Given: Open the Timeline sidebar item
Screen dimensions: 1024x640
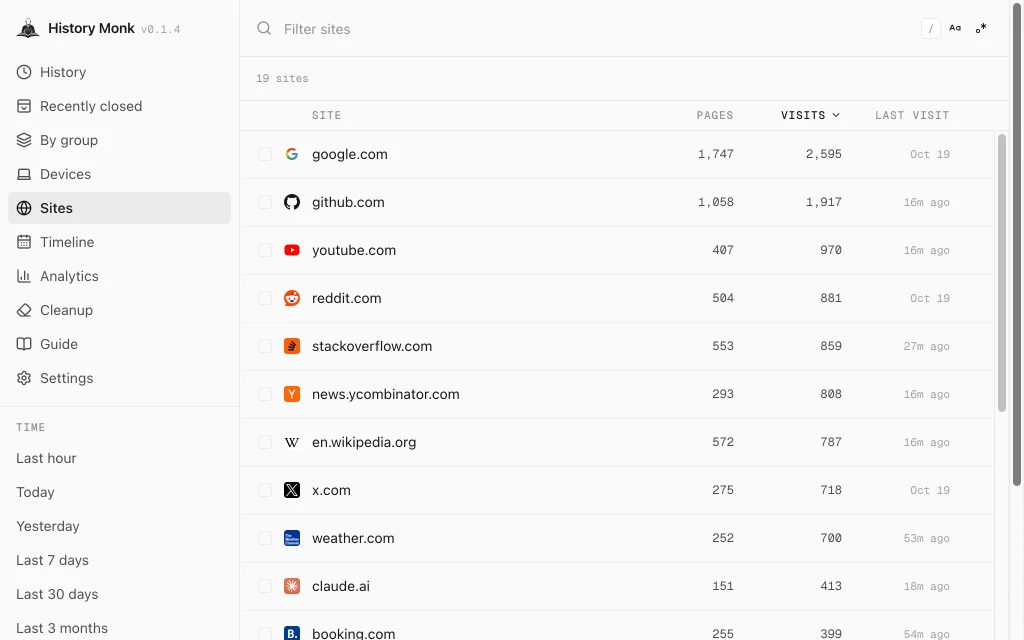Looking at the screenshot, I should coord(120,242).
